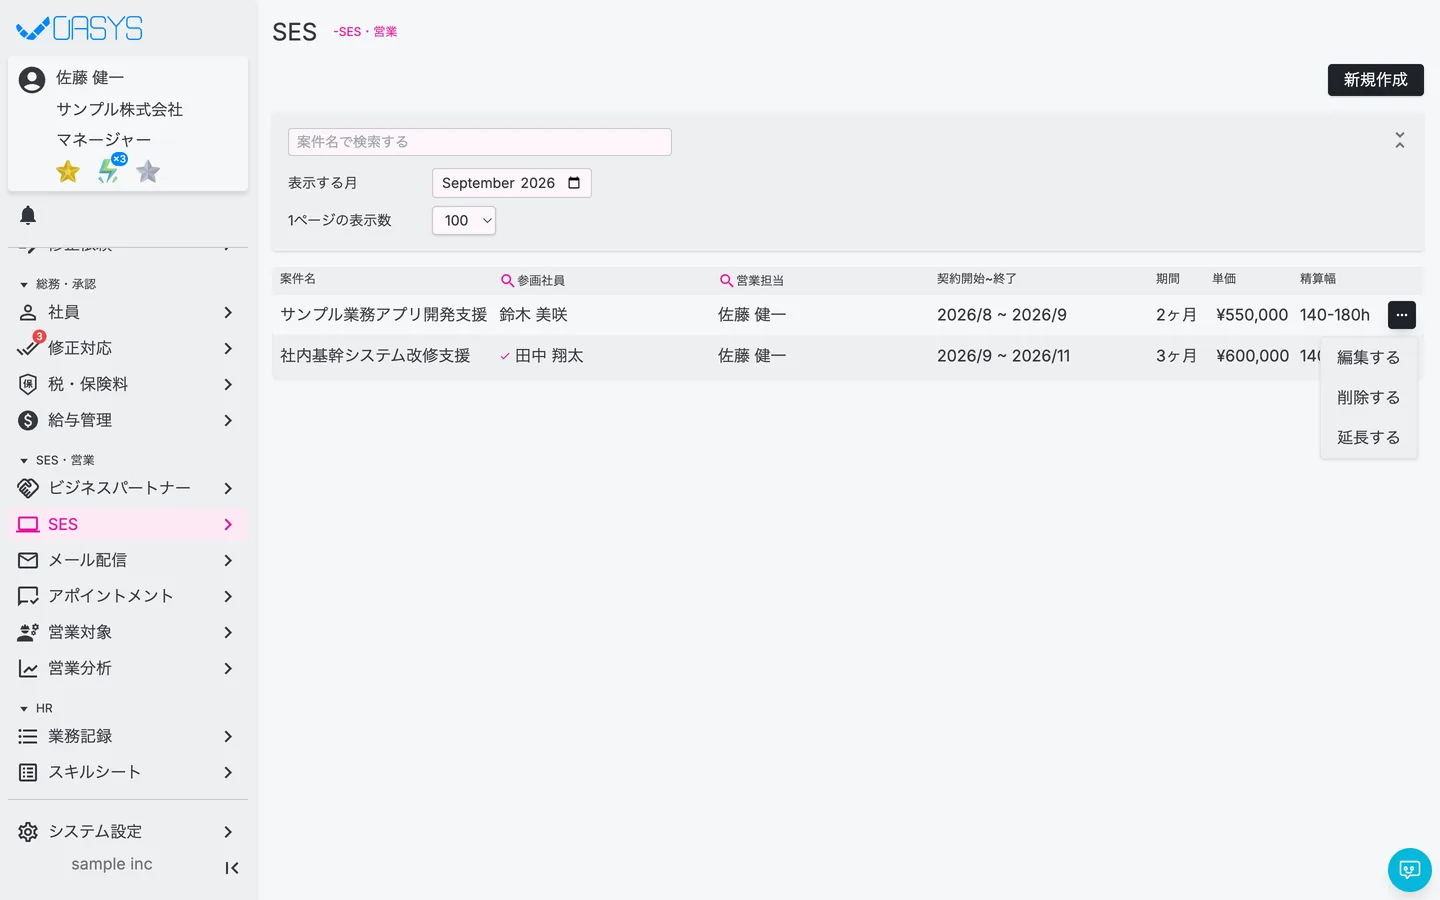
Task: Click the メール配信 envelope icon
Action: (x=28, y=560)
